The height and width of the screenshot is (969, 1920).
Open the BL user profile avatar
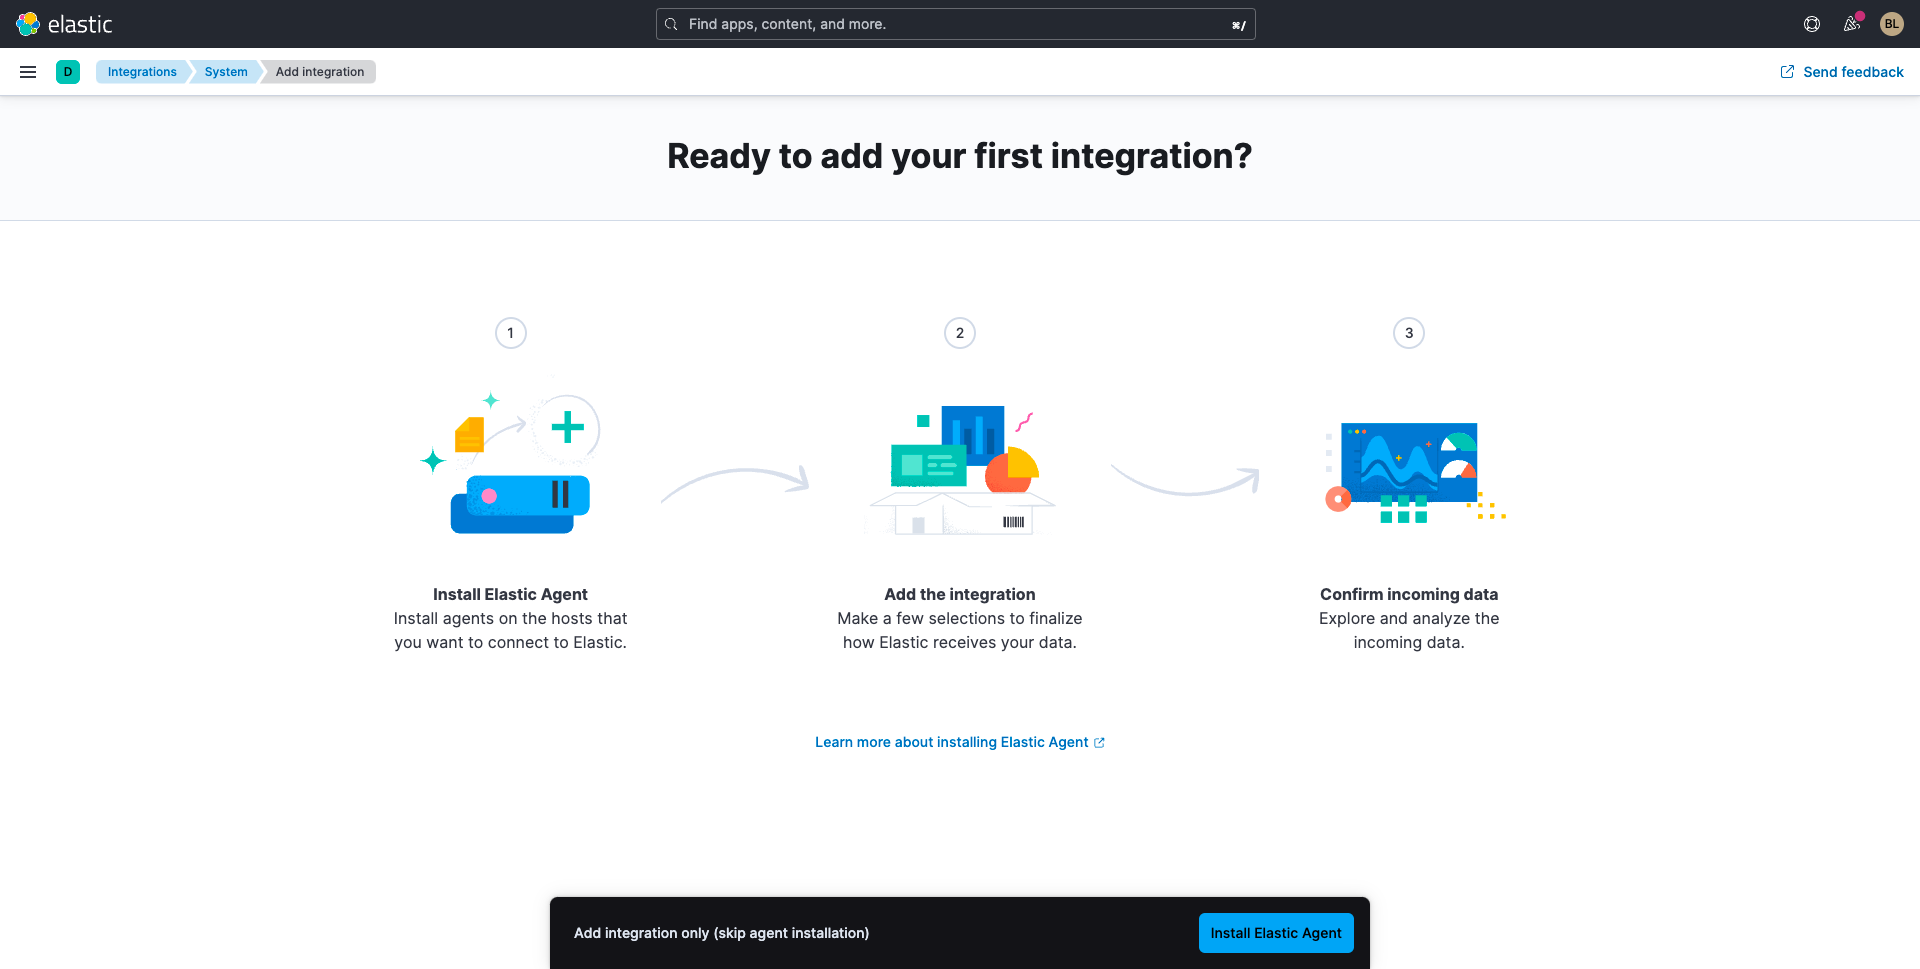tap(1892, 24)
